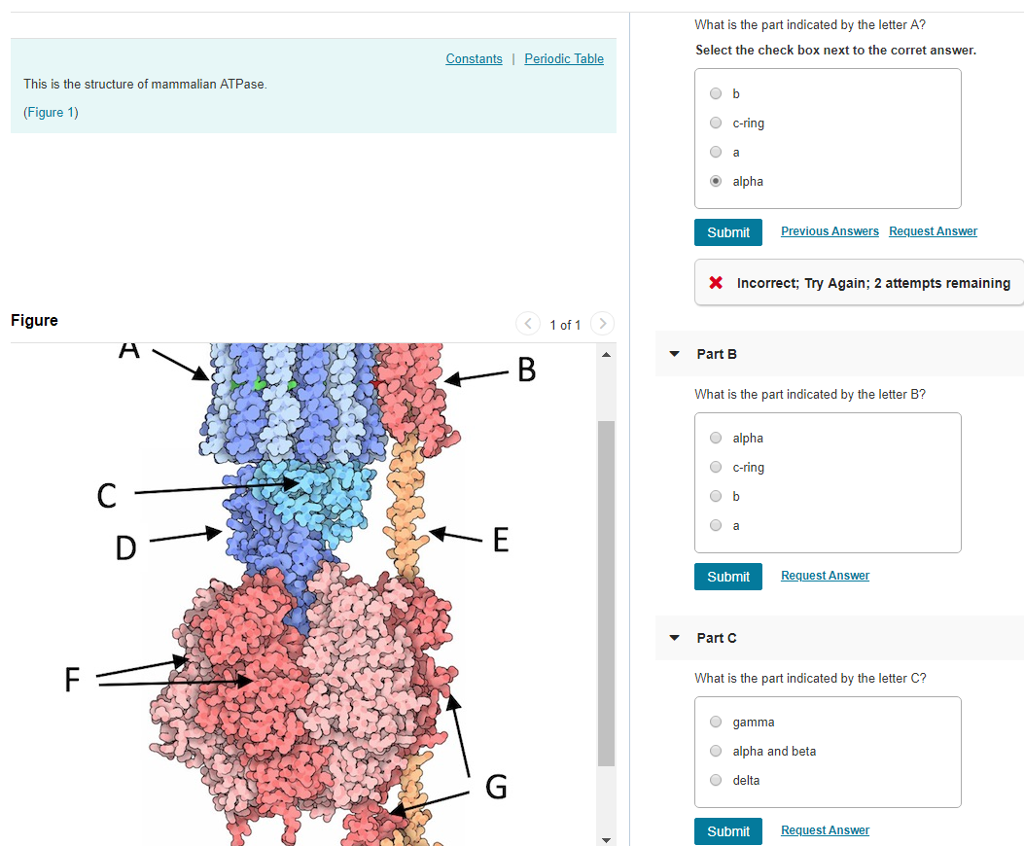Select 'gamma' option in Part C
Viewport: 1024px width, 846px height.
(x=716, y=722)
